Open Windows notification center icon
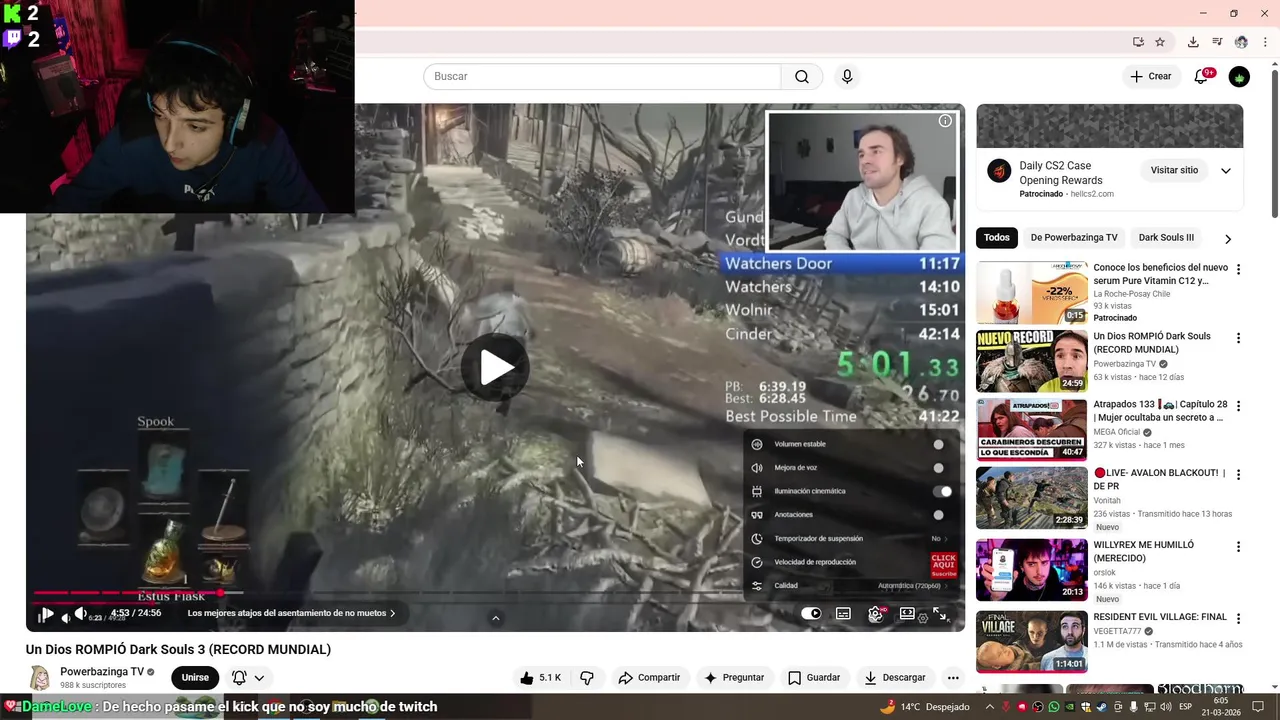This screenshot has height=720, width=1280. pos(1259,707)
